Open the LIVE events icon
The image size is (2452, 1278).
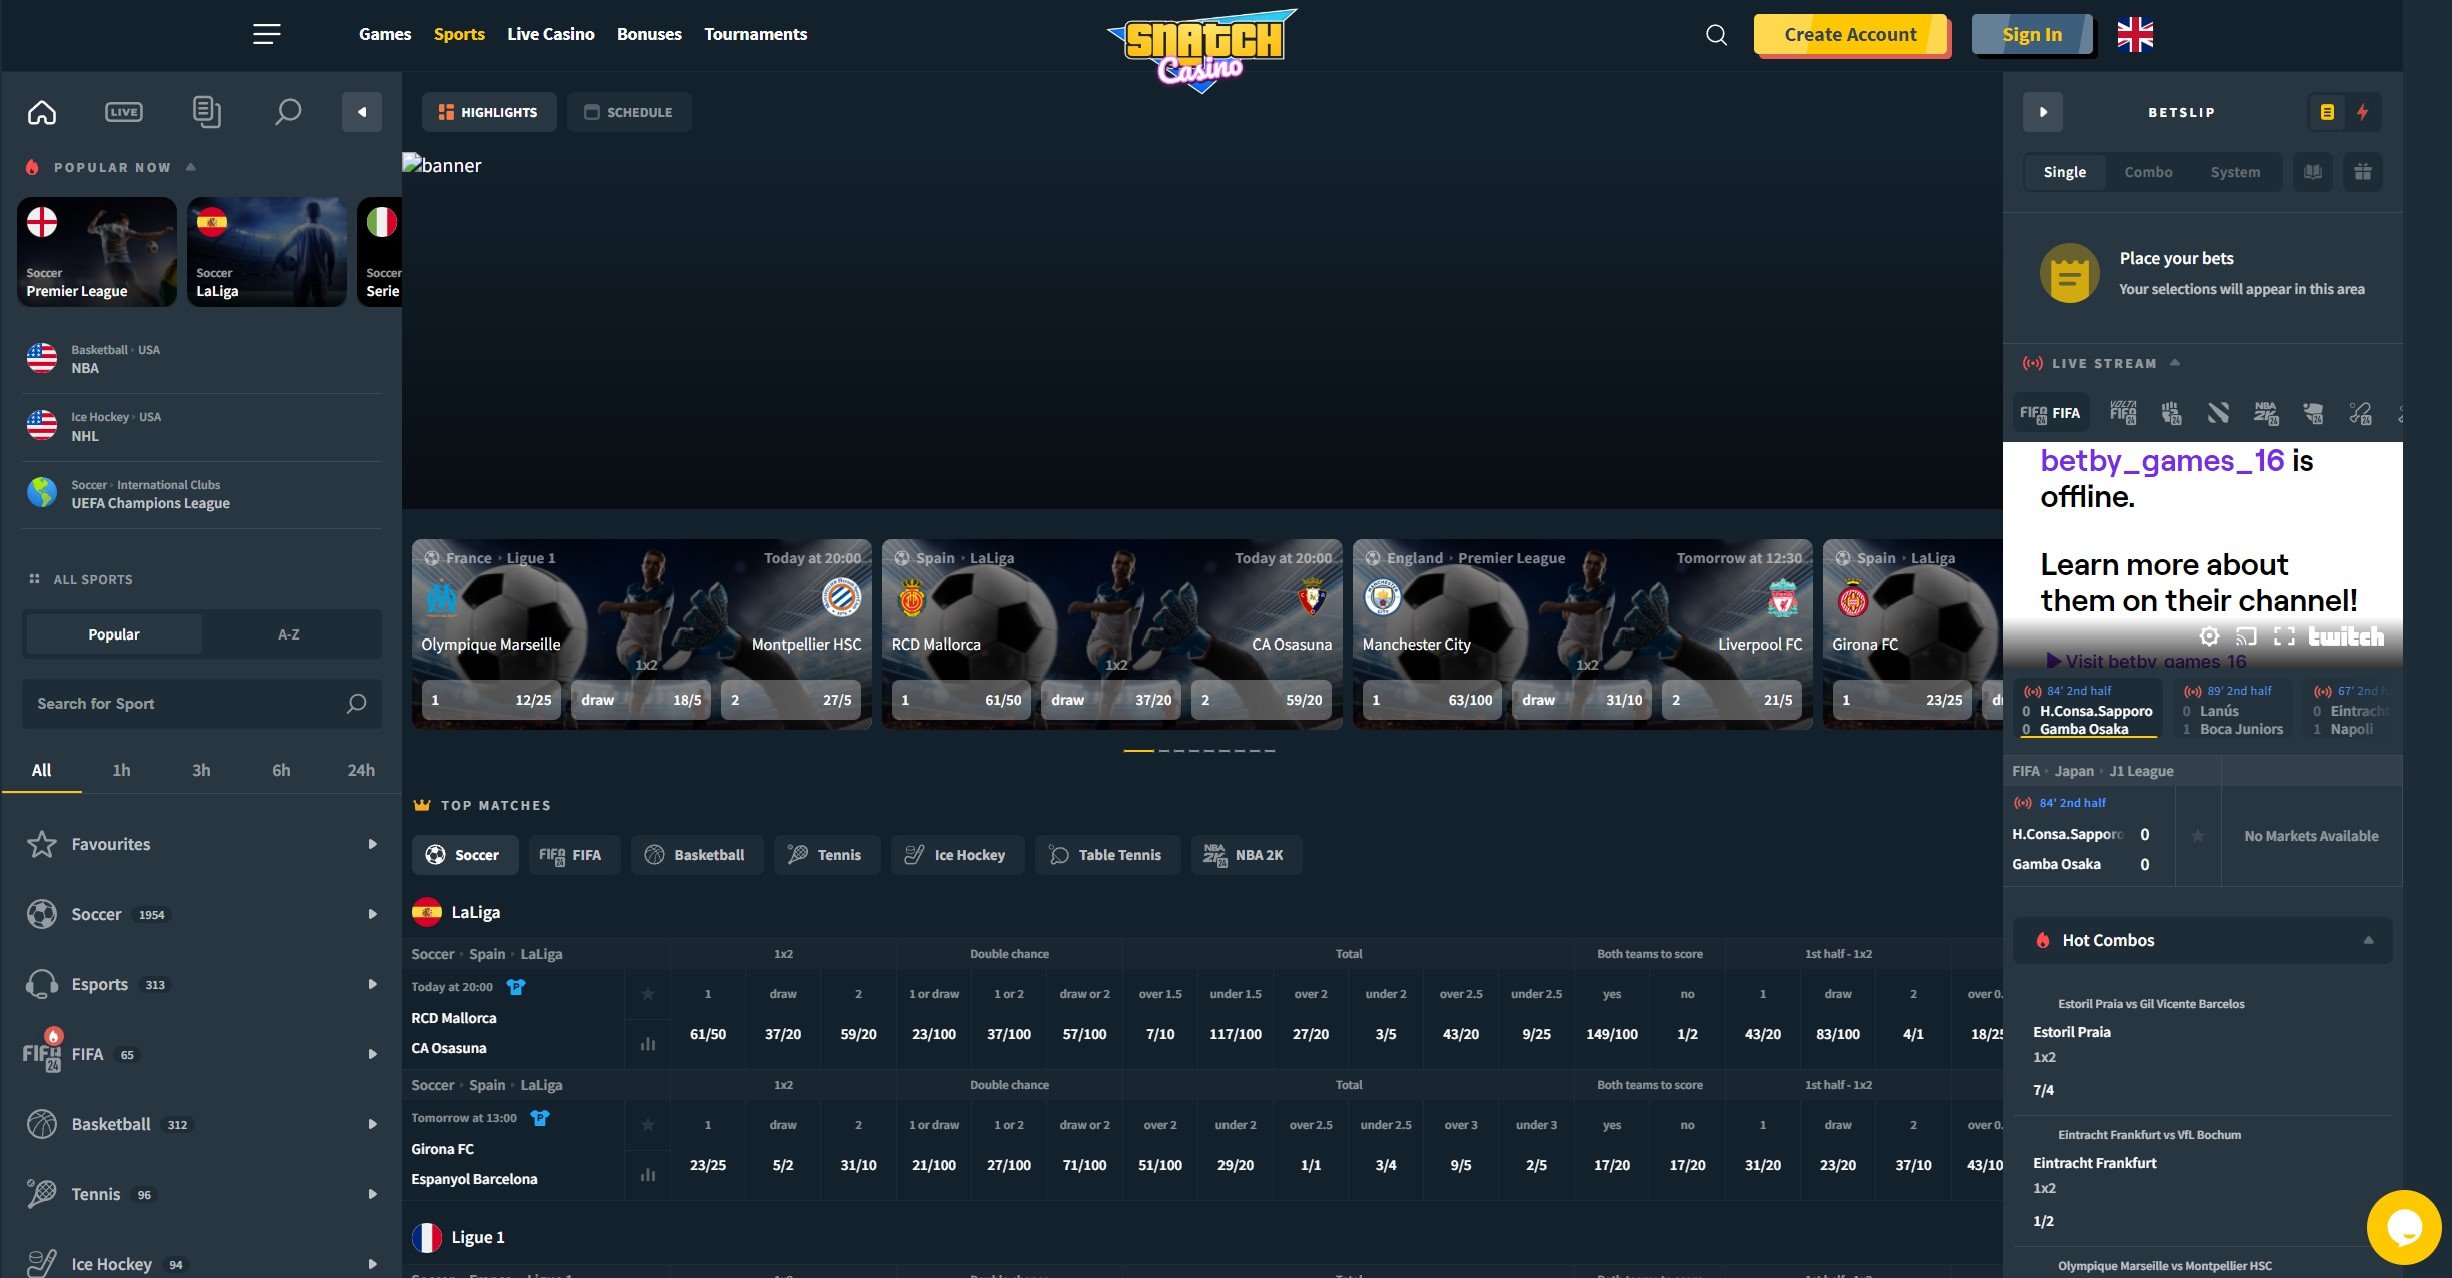coord(124,112)
